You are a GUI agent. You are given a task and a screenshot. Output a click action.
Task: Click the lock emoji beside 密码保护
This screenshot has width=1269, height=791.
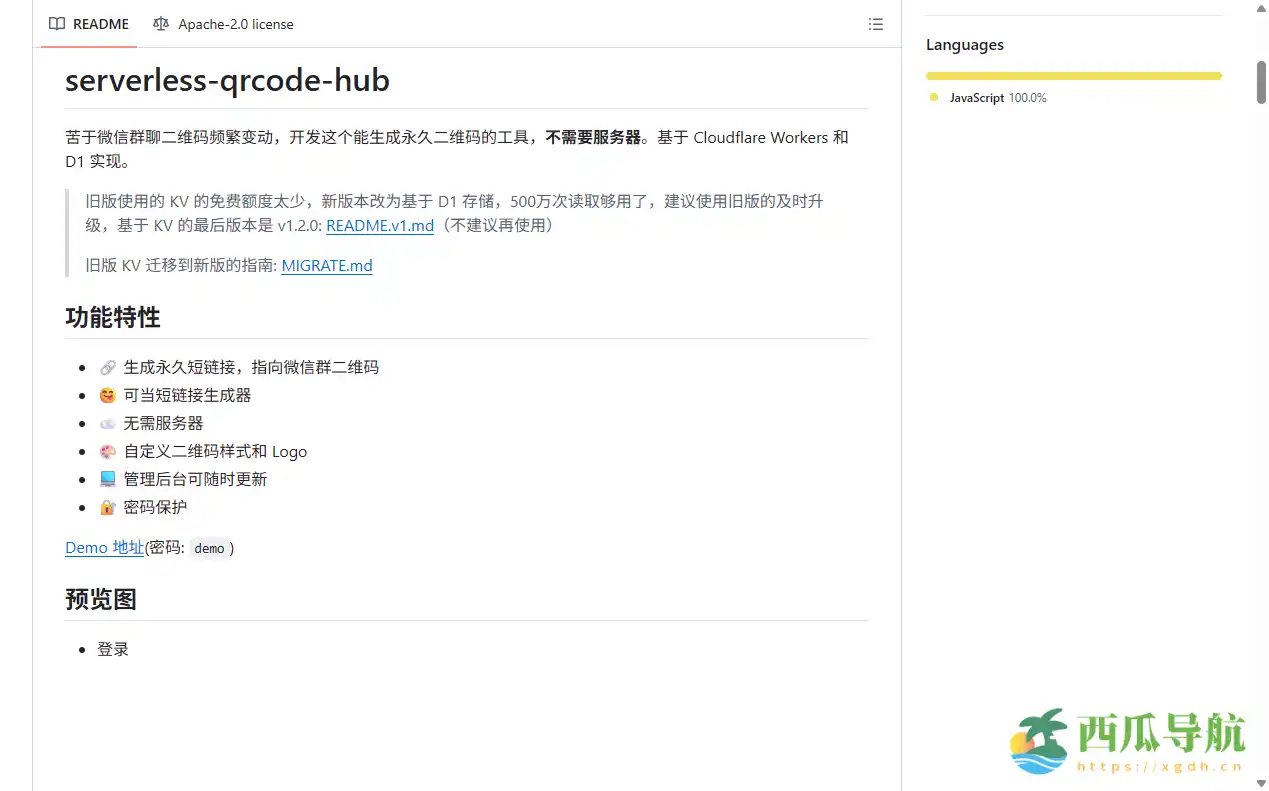pyautogui.click(x=107, y=507)
